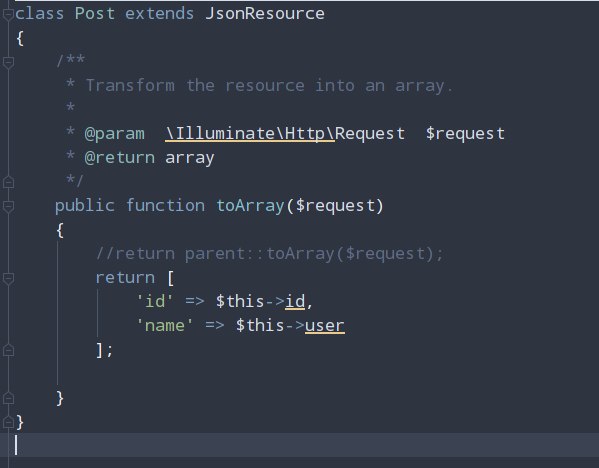Click the function keyword
Image resolution: width=599 pixels, height=468 pixels.
tap(165, 206)
